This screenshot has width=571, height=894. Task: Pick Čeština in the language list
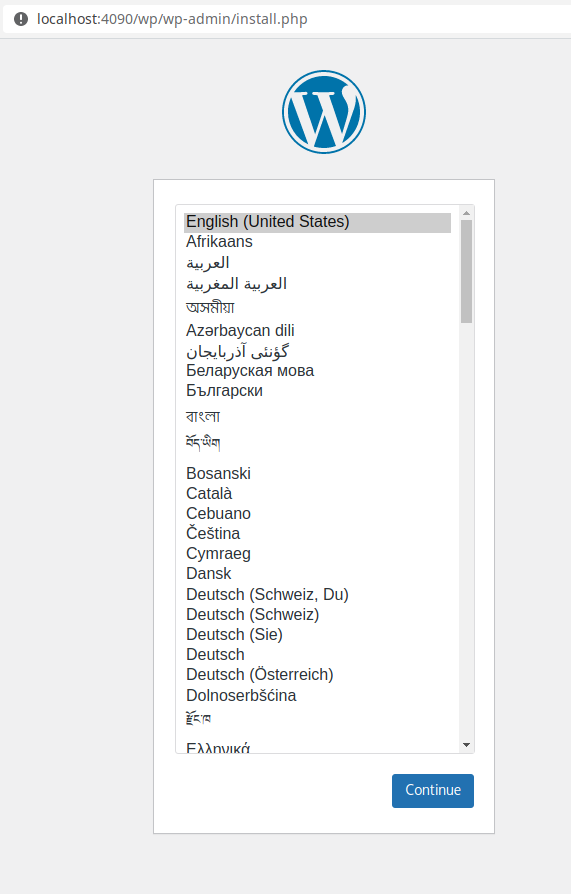click(318, 534)
